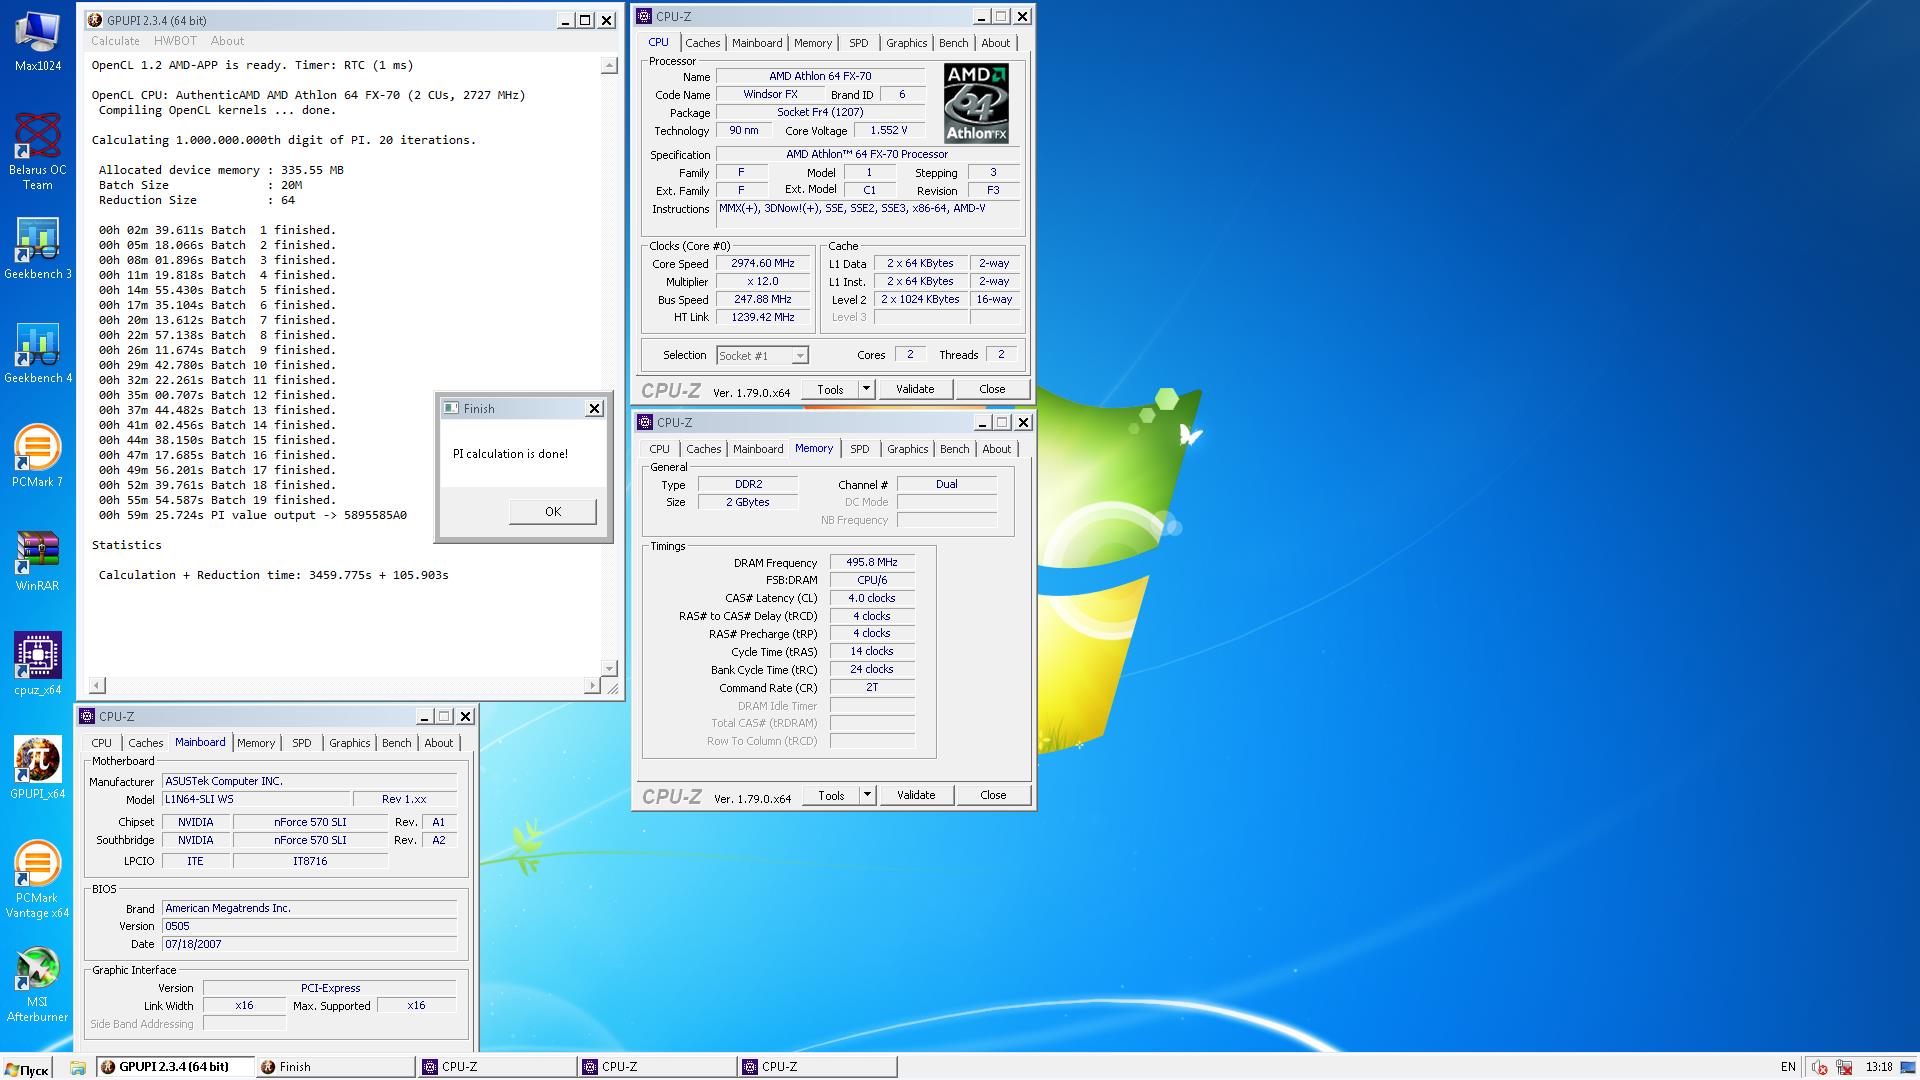Open Calculate menu in GPUPI
This screenshot has height=1080, width=1920.
[x=115, y=41]
